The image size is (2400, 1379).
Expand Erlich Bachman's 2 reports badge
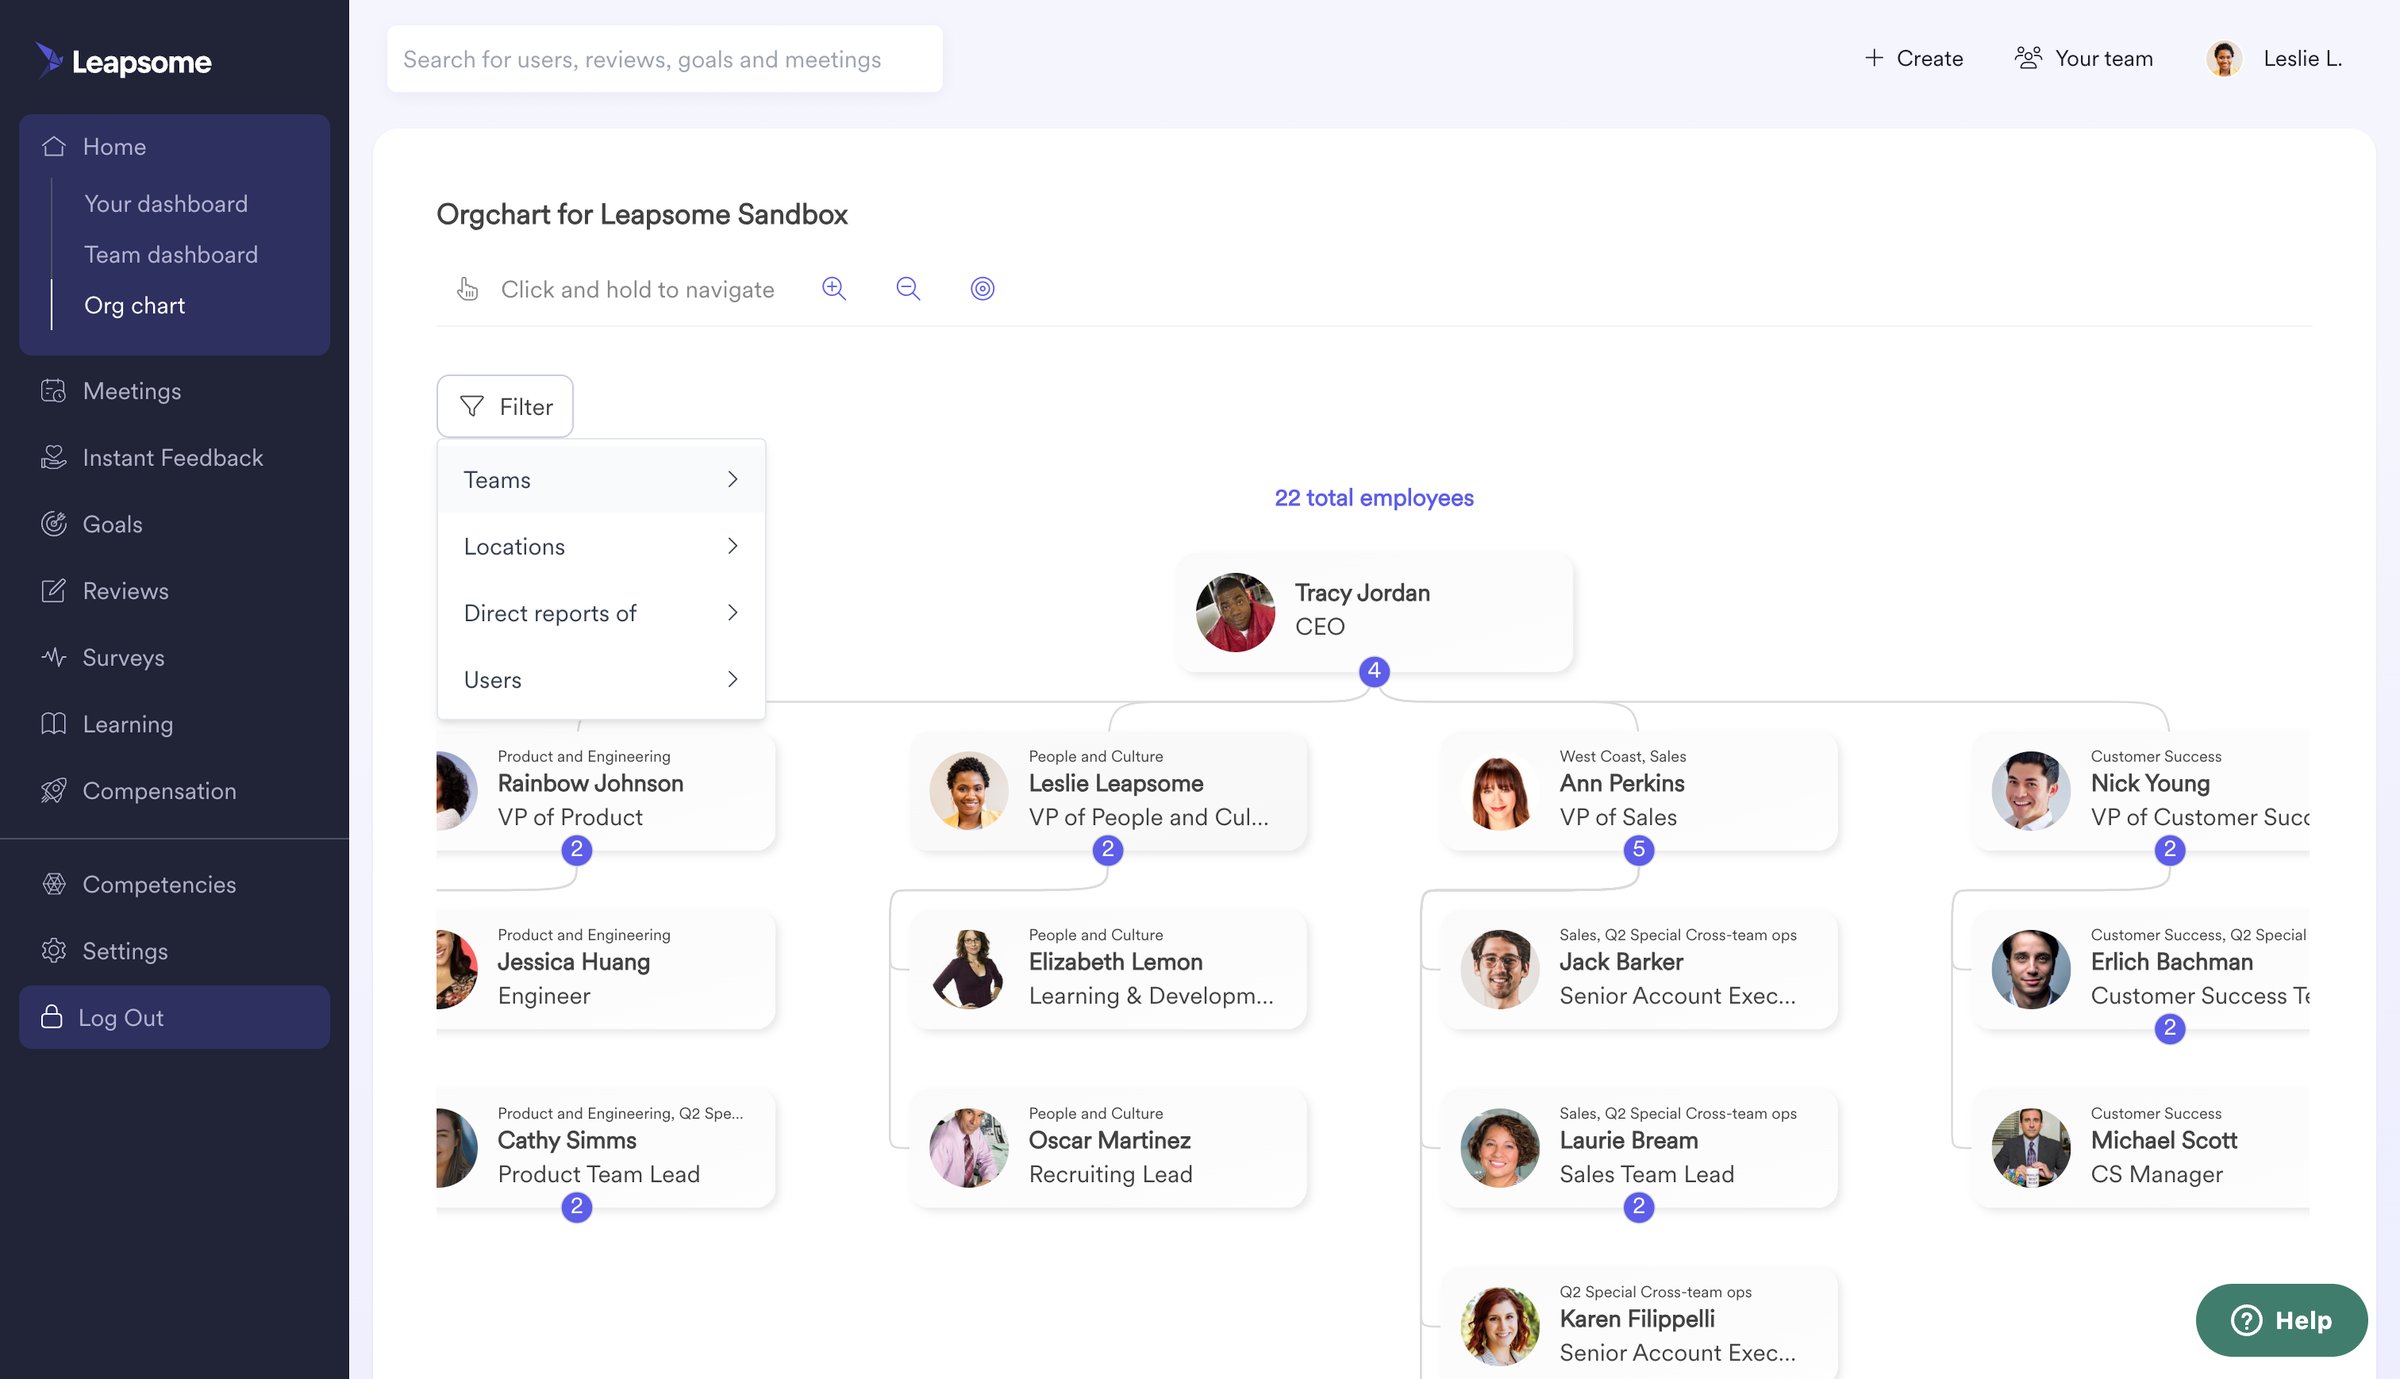pyautogui.click(x=2170, y=1028)
